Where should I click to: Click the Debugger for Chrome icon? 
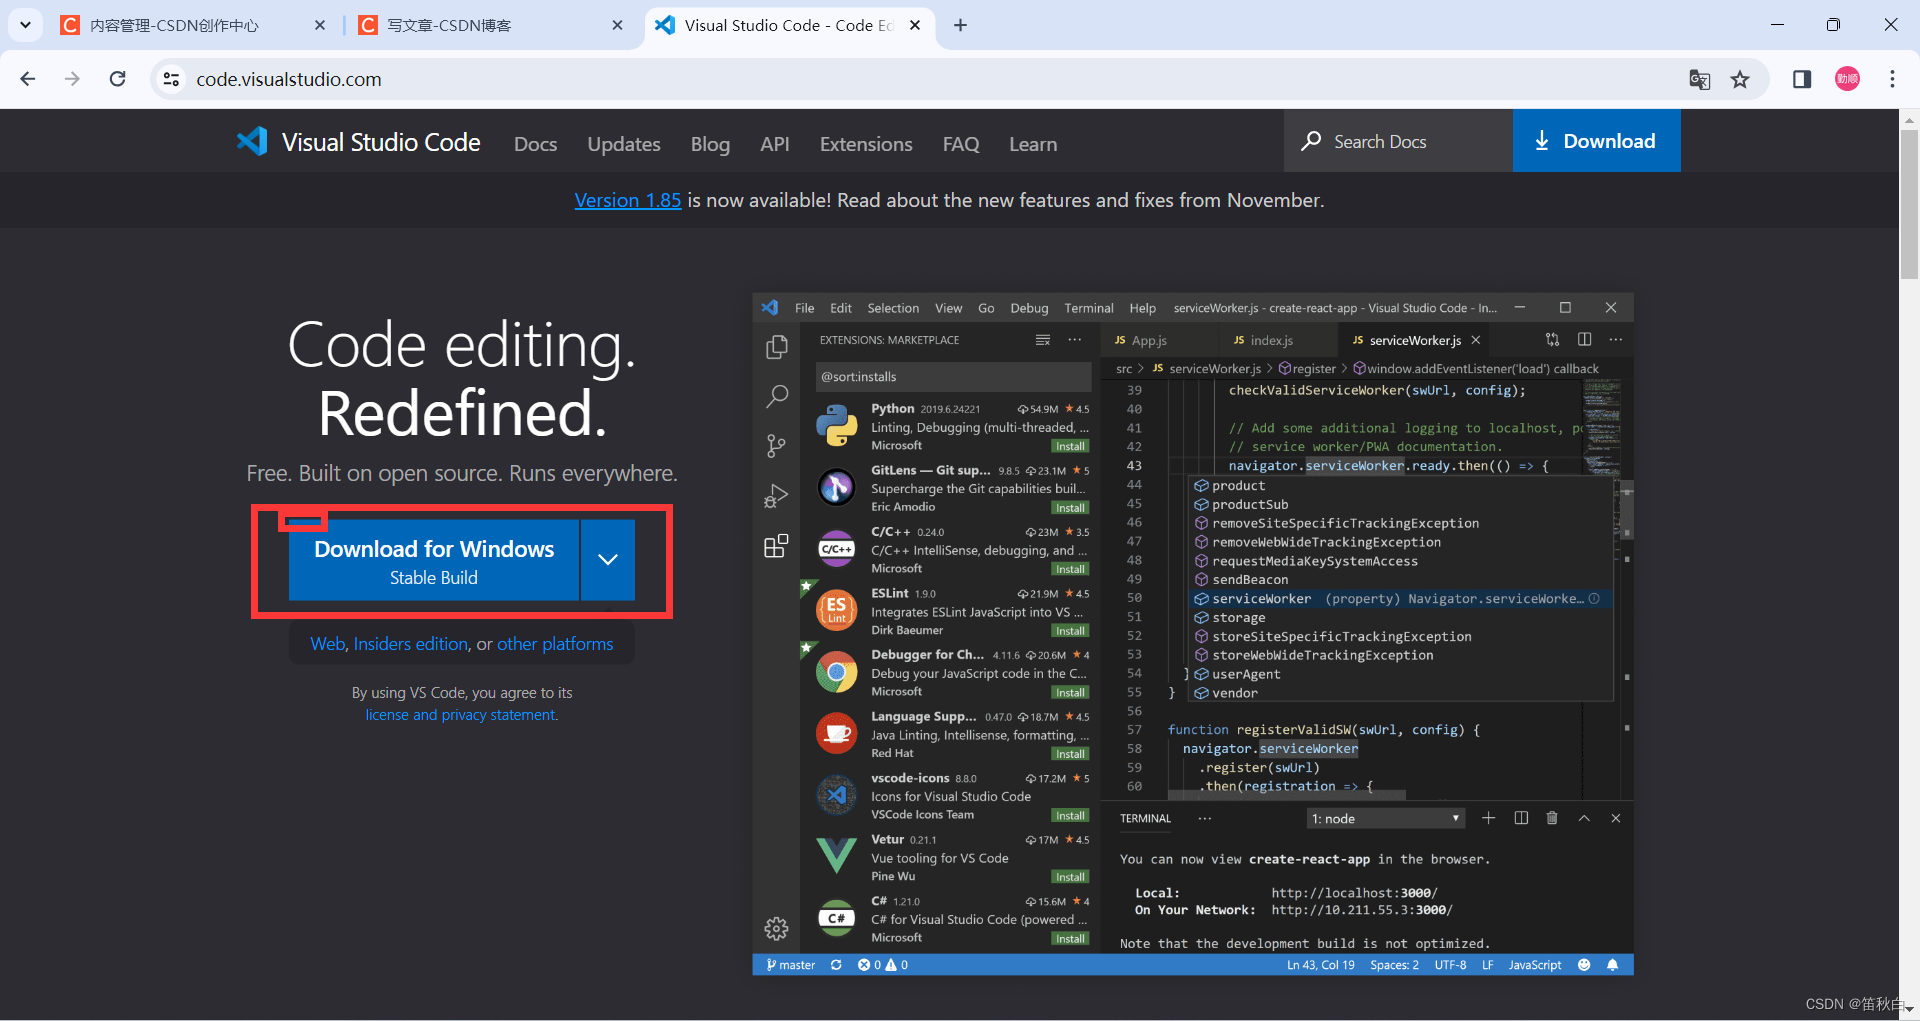coord(836,672)
